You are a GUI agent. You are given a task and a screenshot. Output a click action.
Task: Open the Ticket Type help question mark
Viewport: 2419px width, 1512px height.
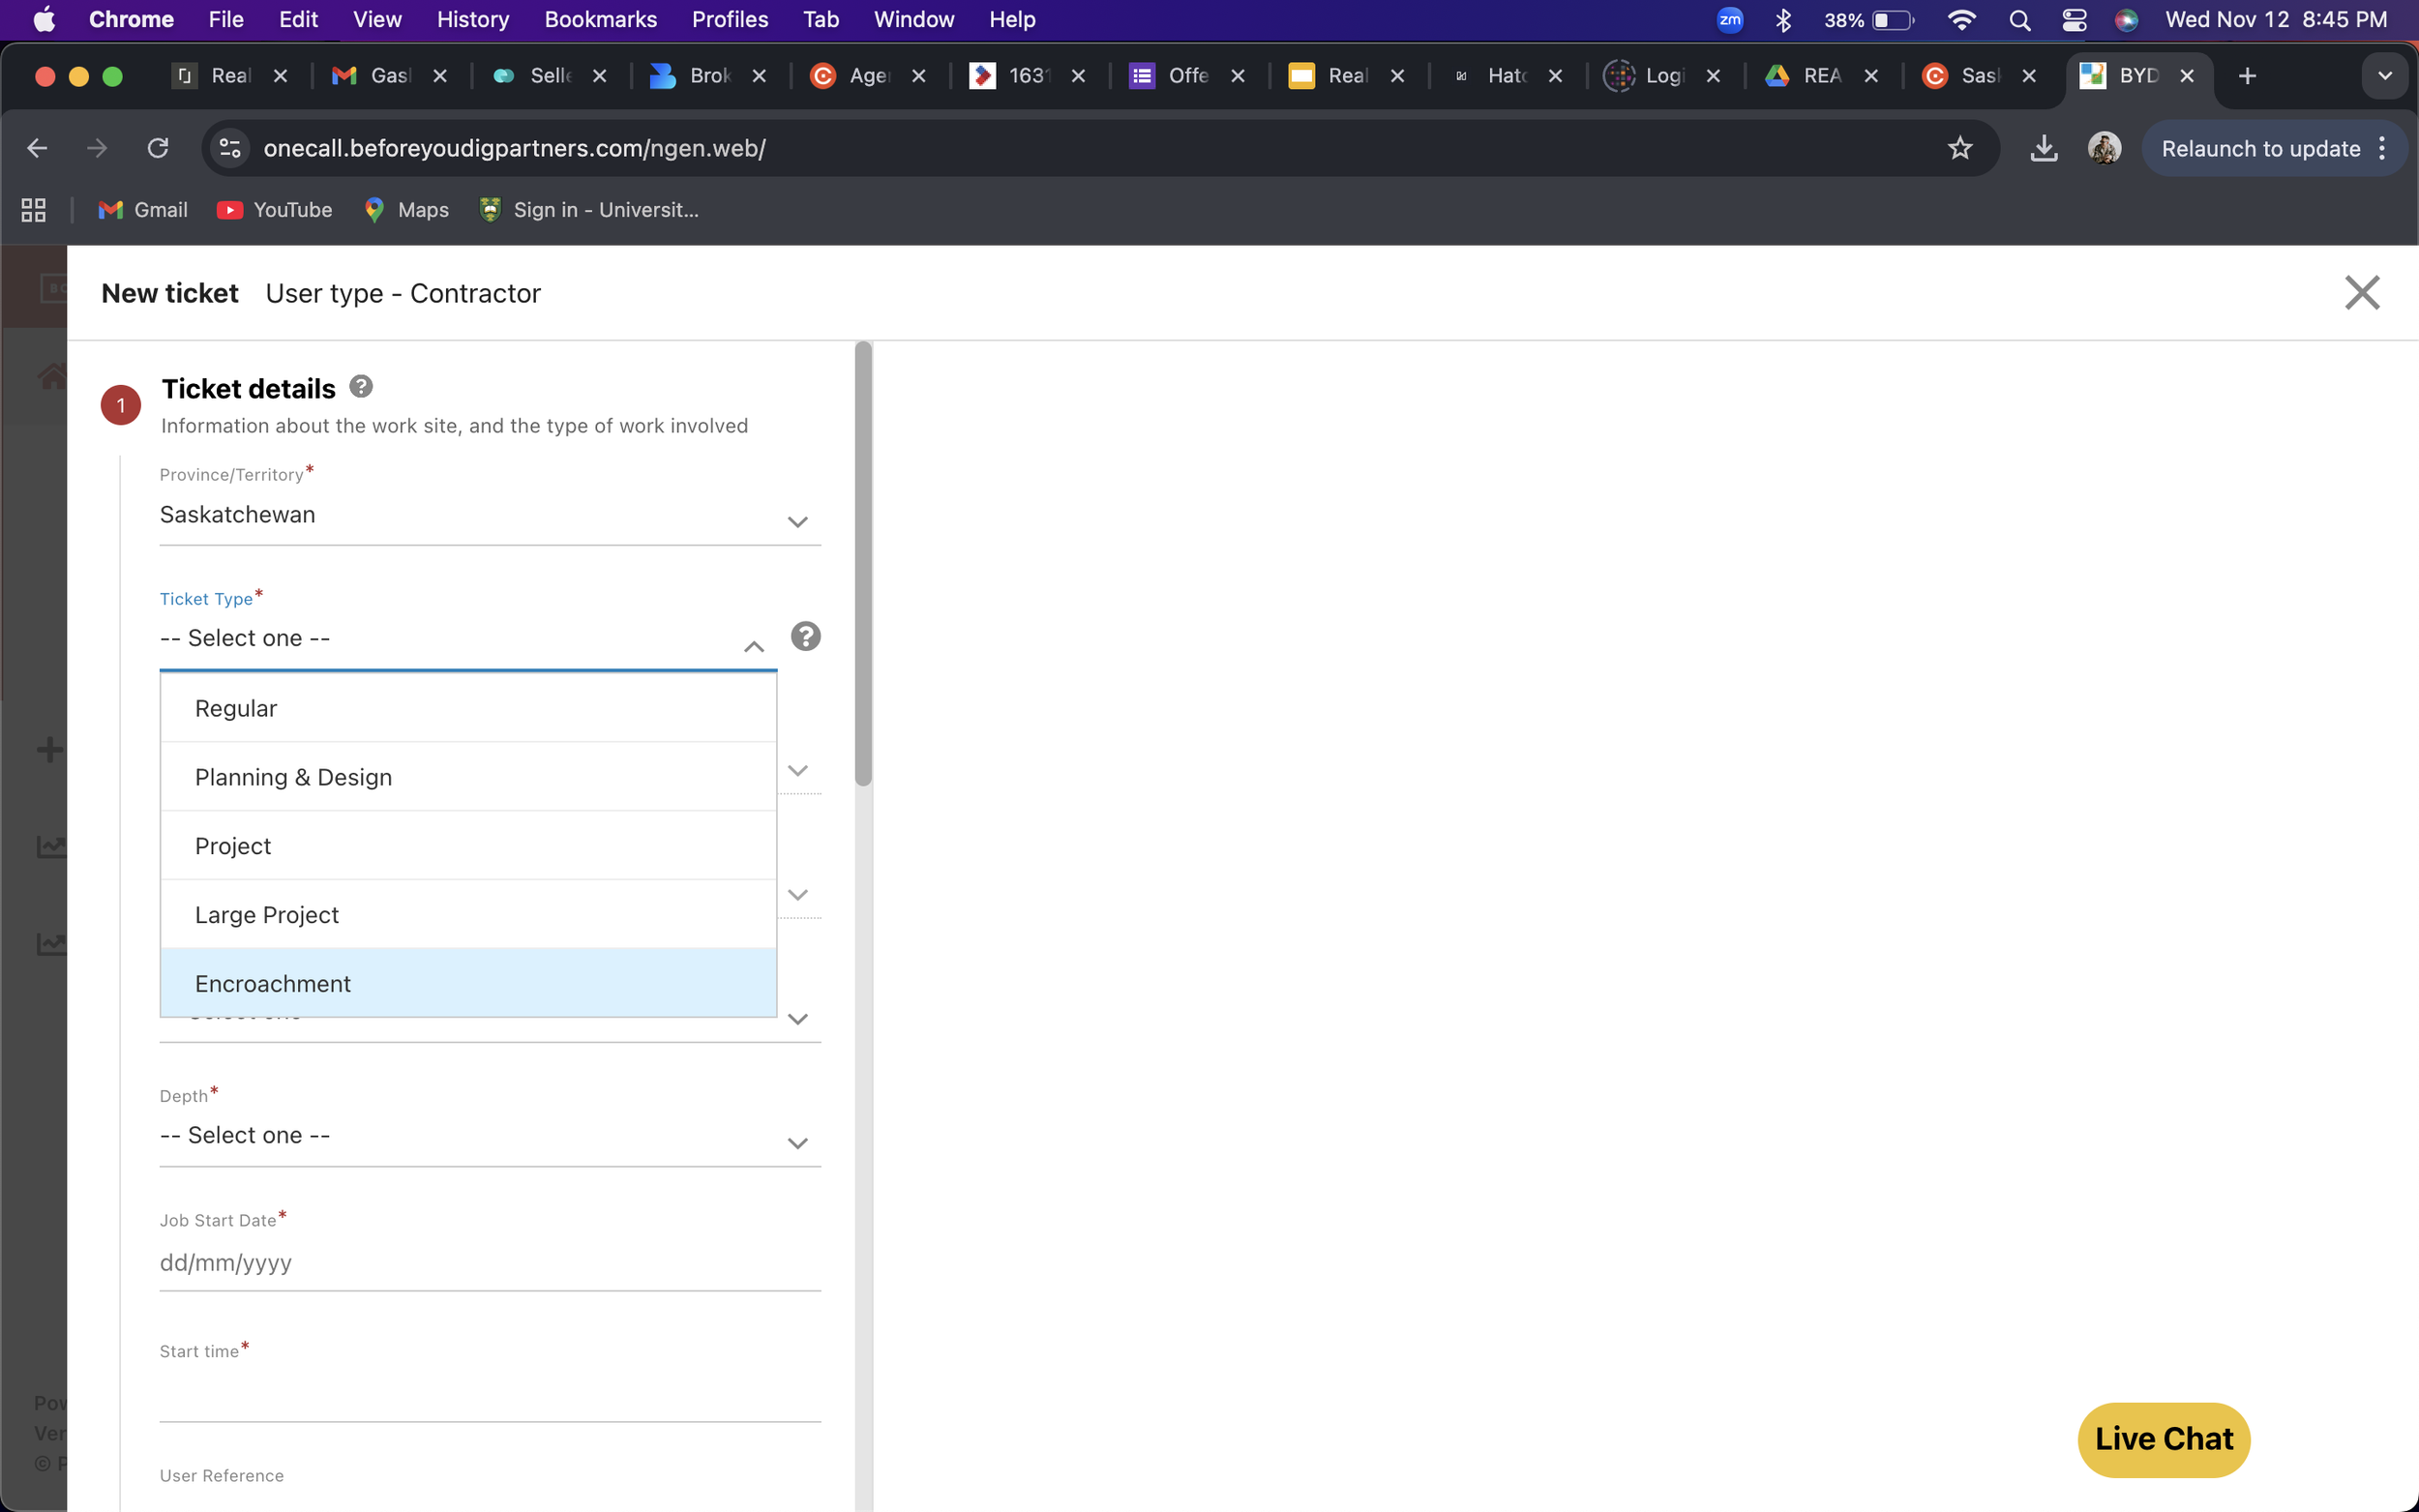click(805, 636)
